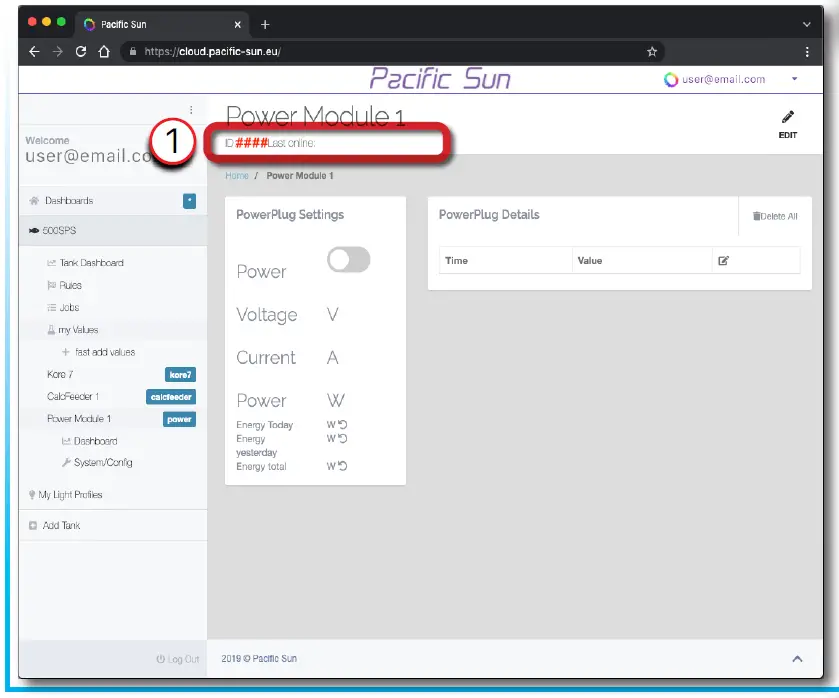Screen dimensions: 839x698
Task: Click the kore7 badge
Action: [180, 375]
